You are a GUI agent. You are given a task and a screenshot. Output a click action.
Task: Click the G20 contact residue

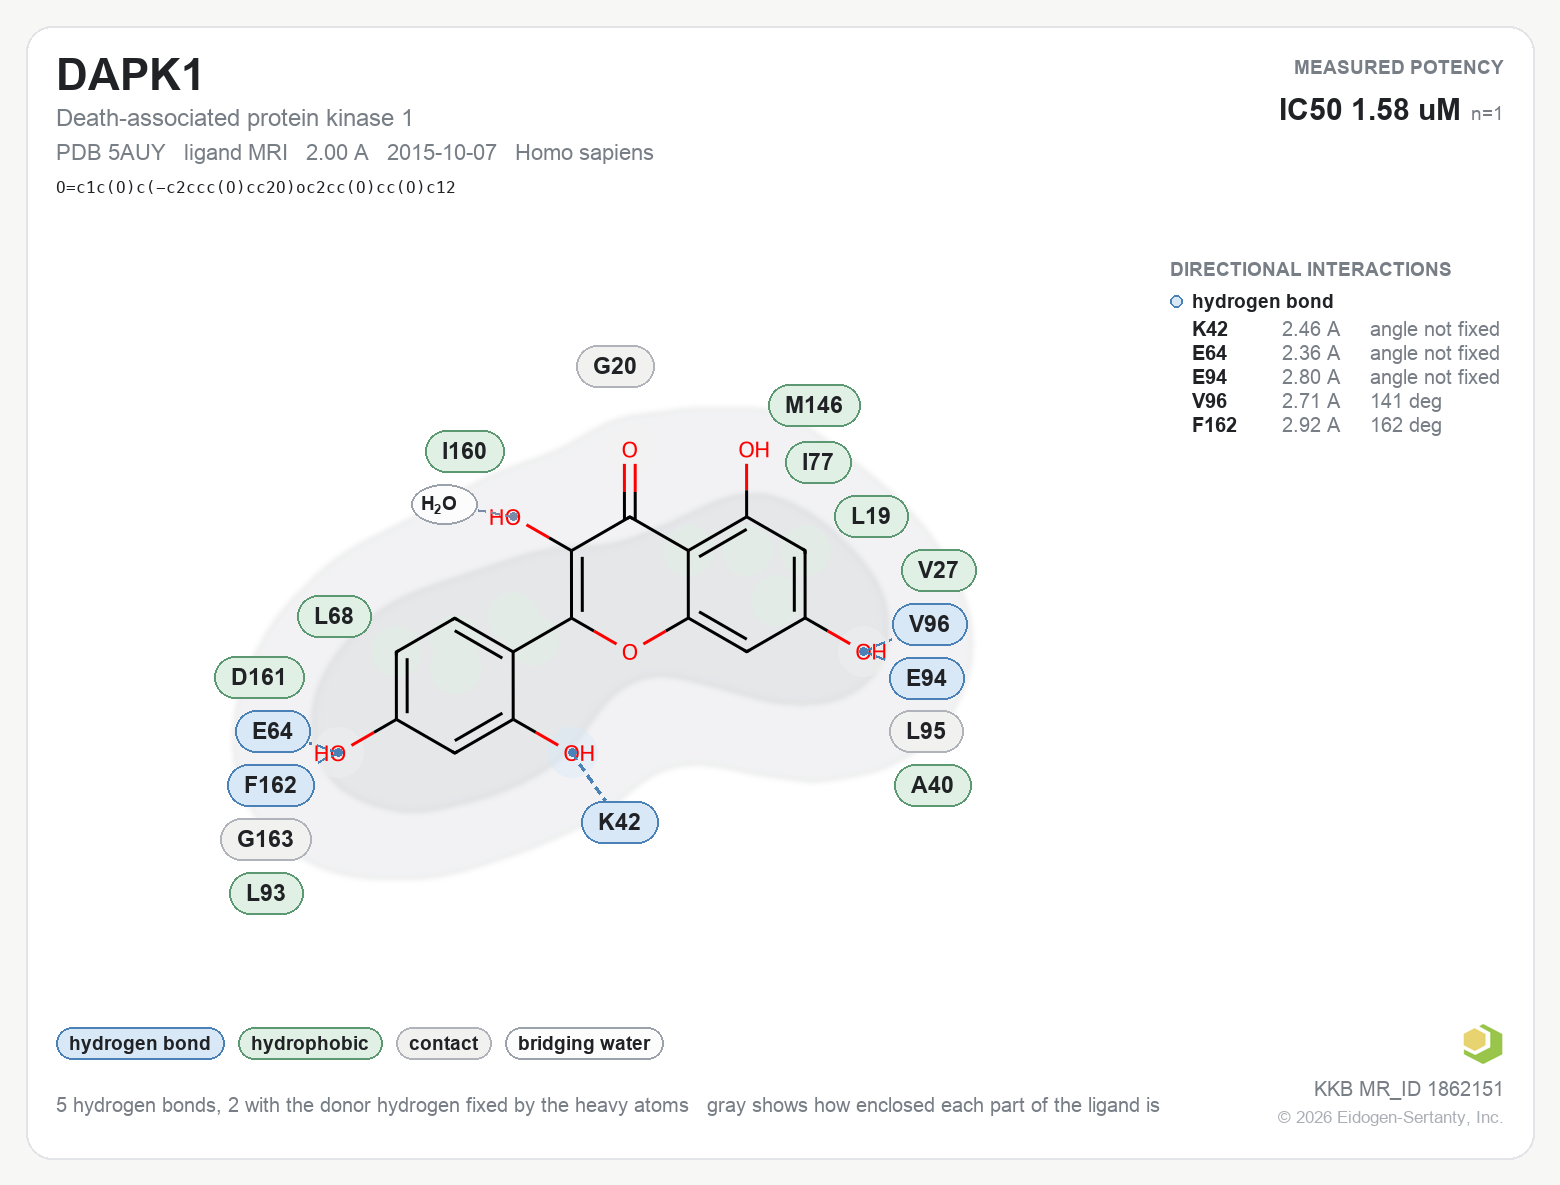pyautogui.click(x=615, y=366)
